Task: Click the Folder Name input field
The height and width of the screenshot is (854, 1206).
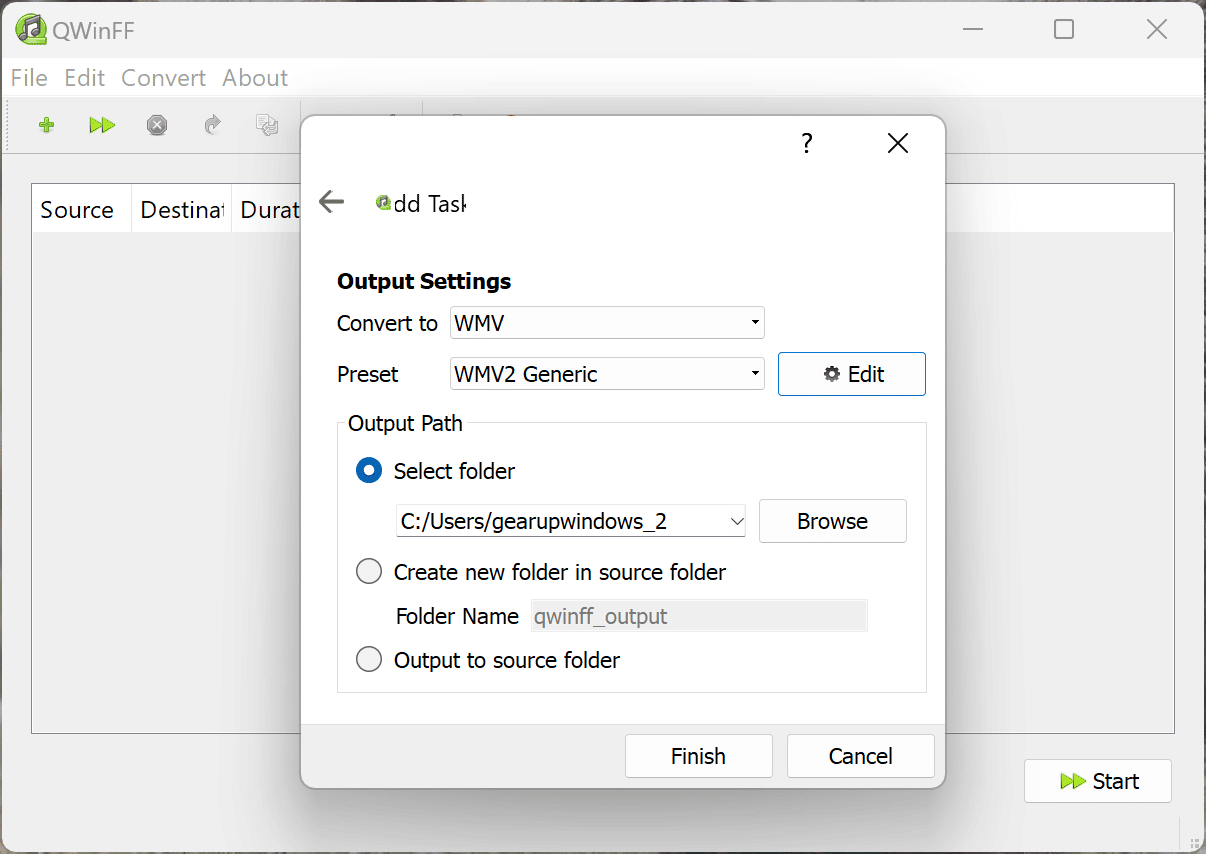Action: tap(699, 616)
